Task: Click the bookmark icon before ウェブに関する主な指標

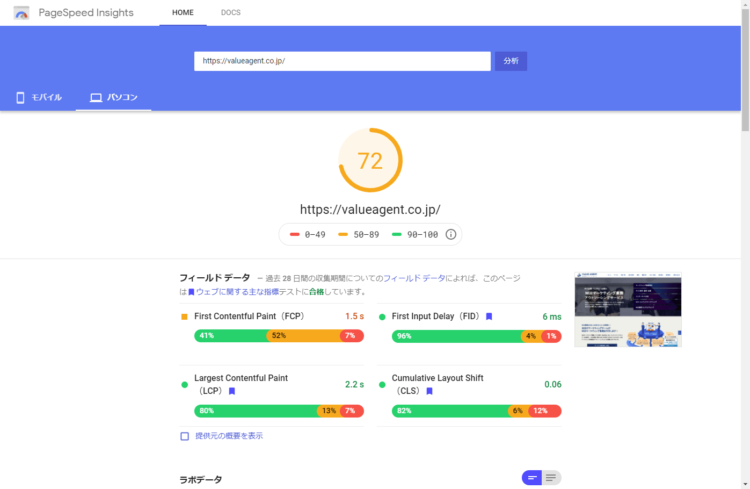Action: click(x=191, y=292)
